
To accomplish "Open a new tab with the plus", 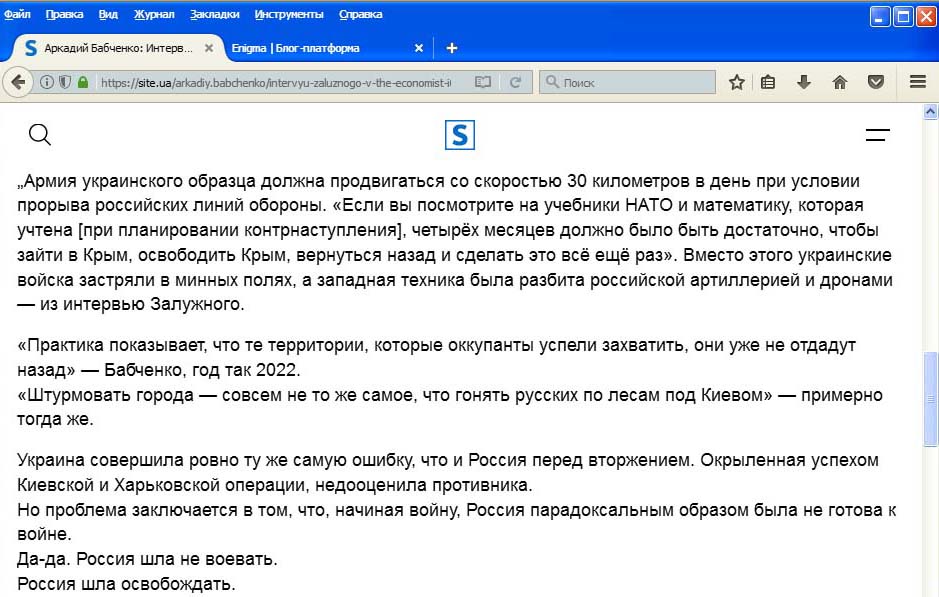I will [452, 48].
